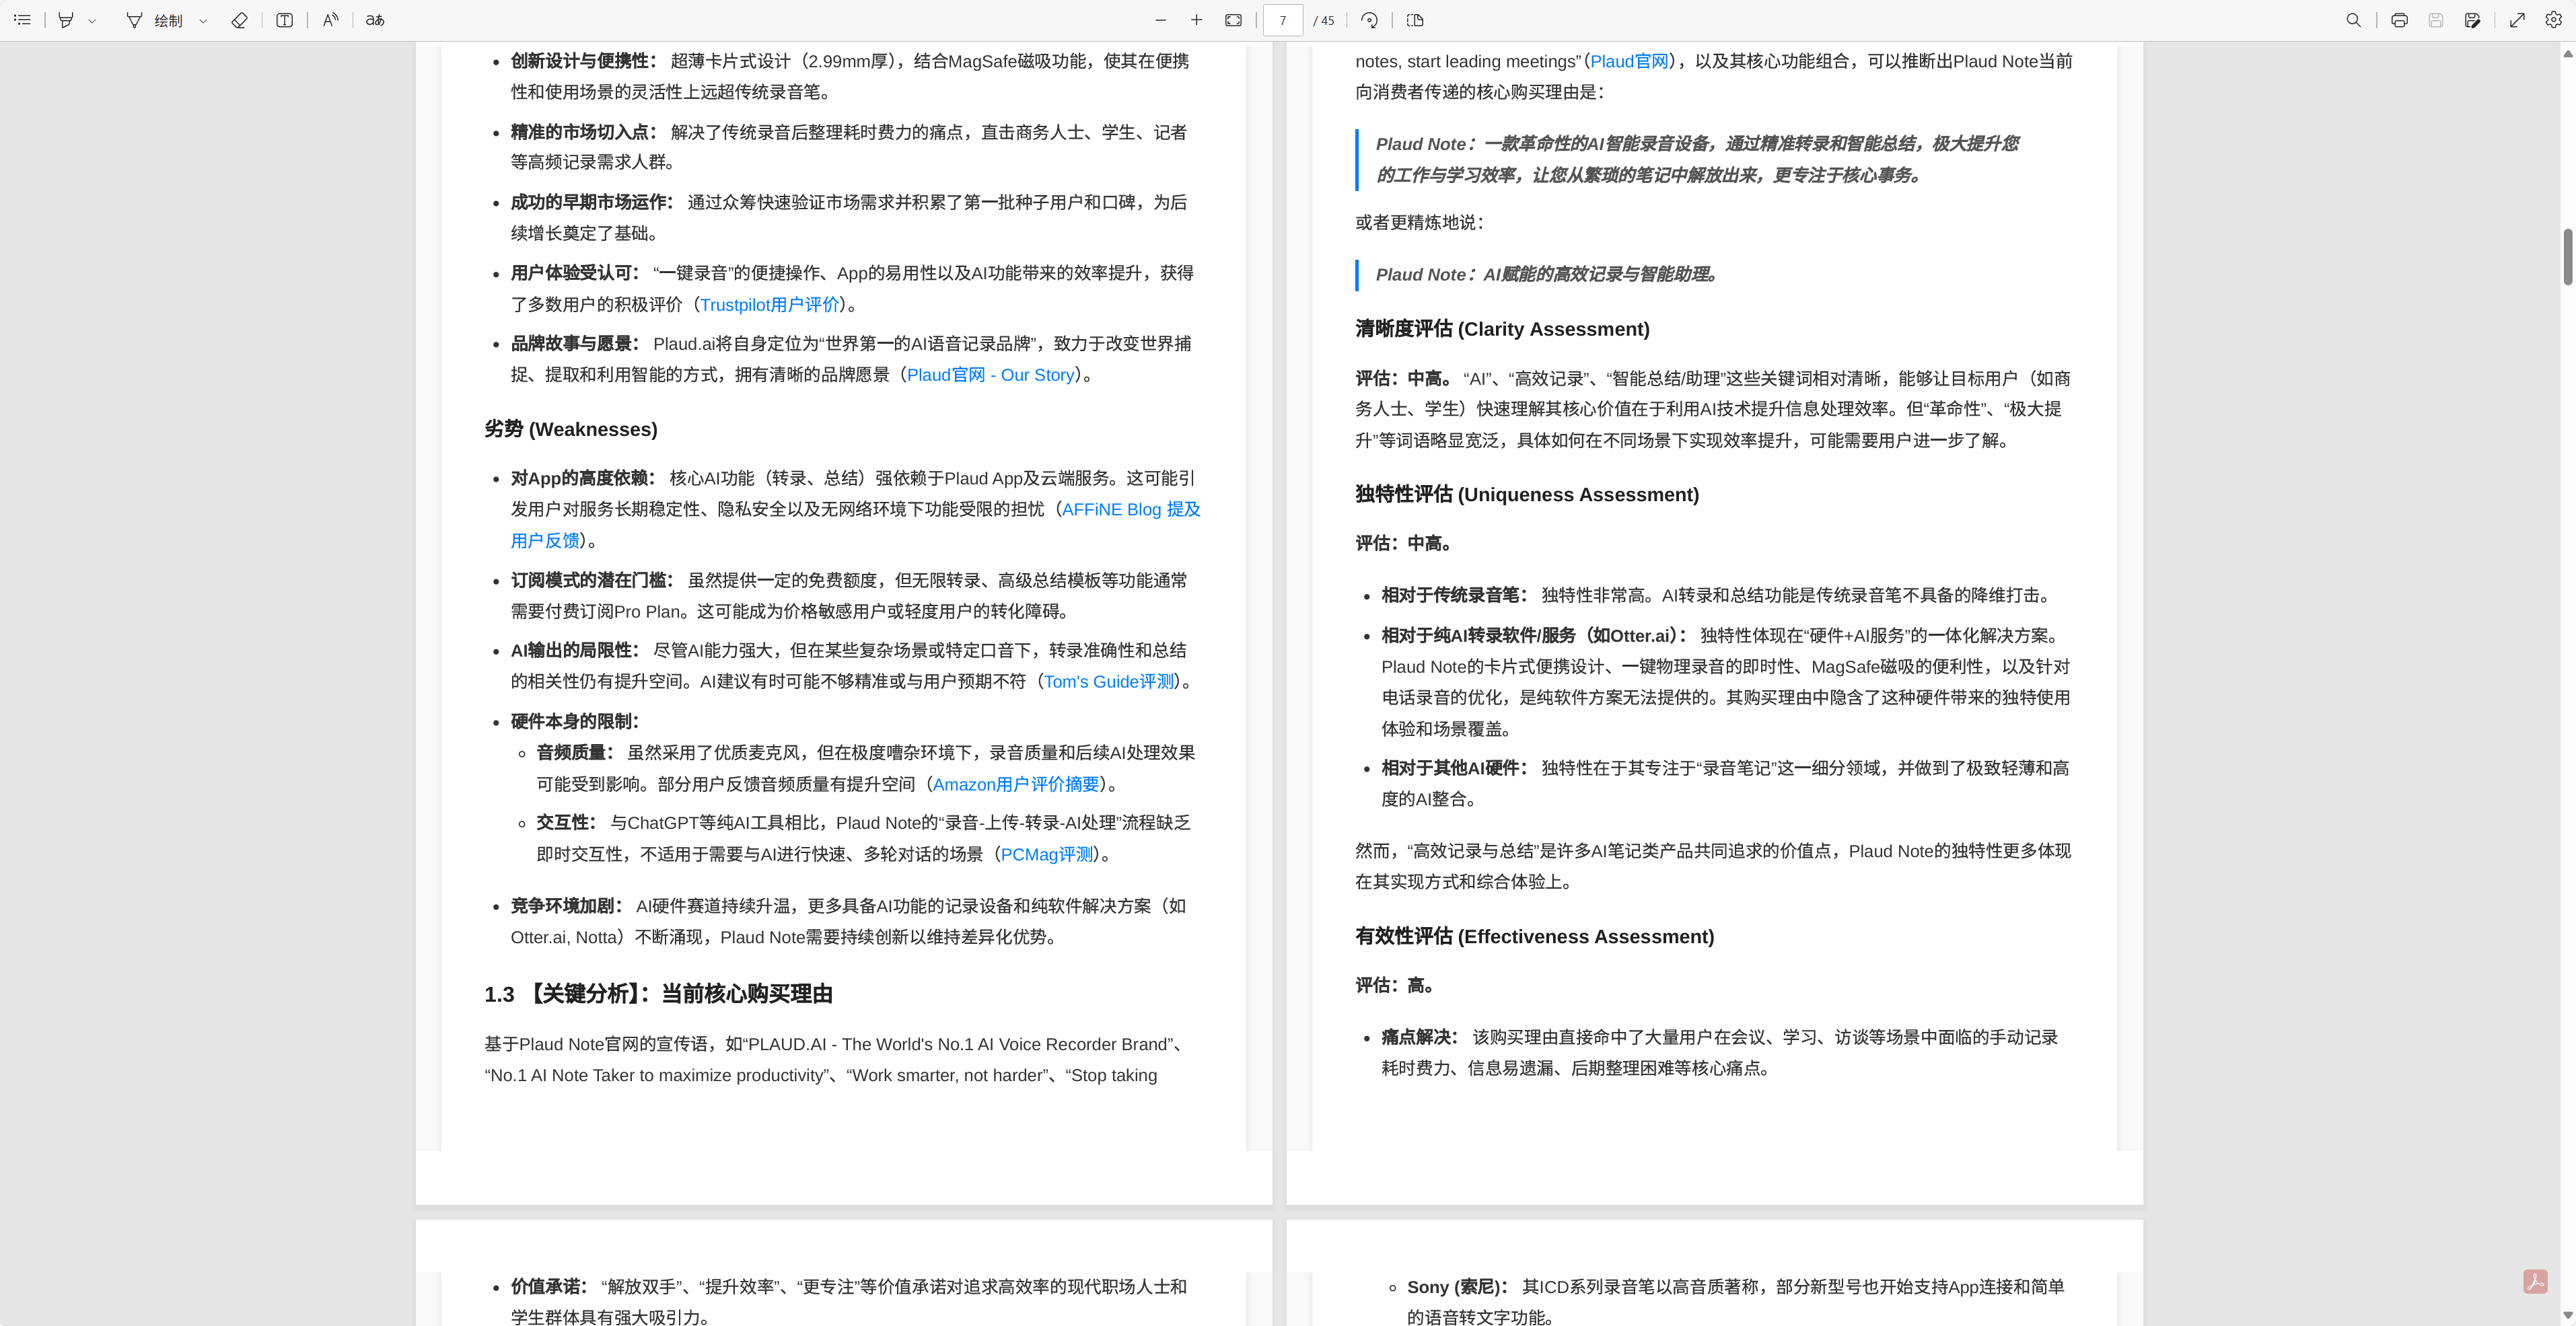Screen dimensions: 2576x1326
Task: Open the Tom's Guide评测 link
Action: click(x=1109, y=682)
